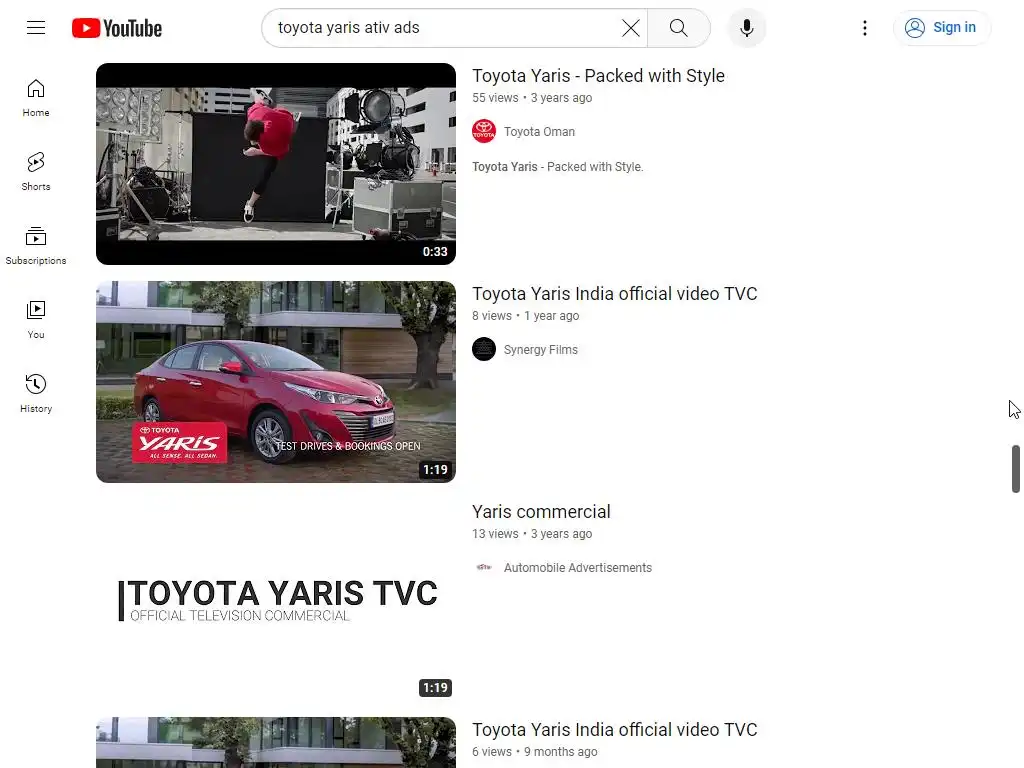
Task: Clear the search query with the X
Action: pyautogui.click(x=630, y=28)
